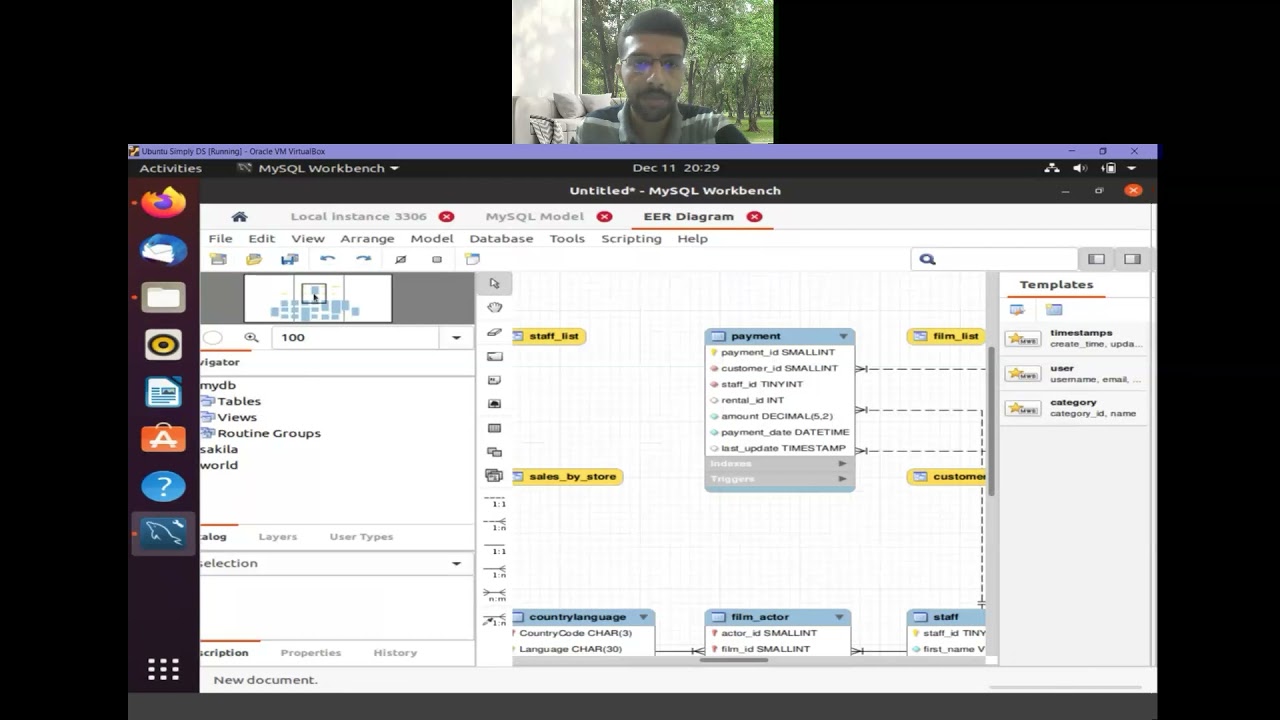Select the Place New Table tool
Screen dimensions: 1280x720
click(494, 428)
